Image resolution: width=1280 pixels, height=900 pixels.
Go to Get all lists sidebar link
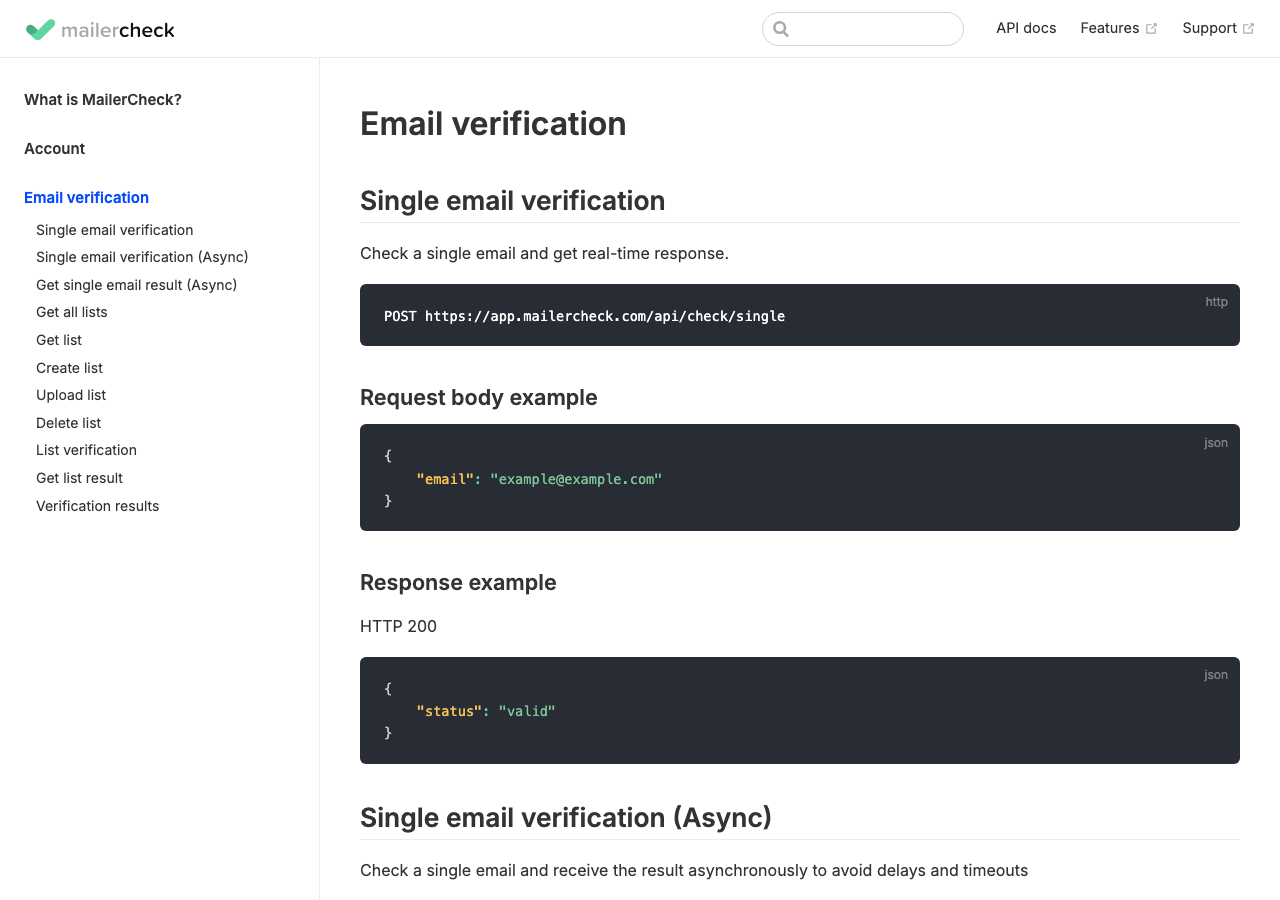(x=72, y=312)
